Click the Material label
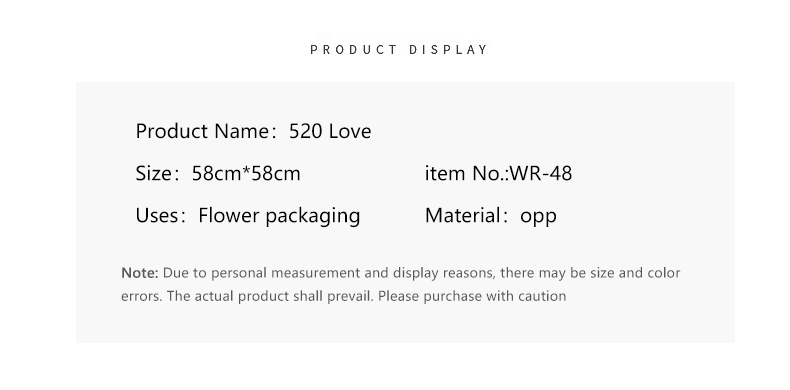 click(464, 216)
